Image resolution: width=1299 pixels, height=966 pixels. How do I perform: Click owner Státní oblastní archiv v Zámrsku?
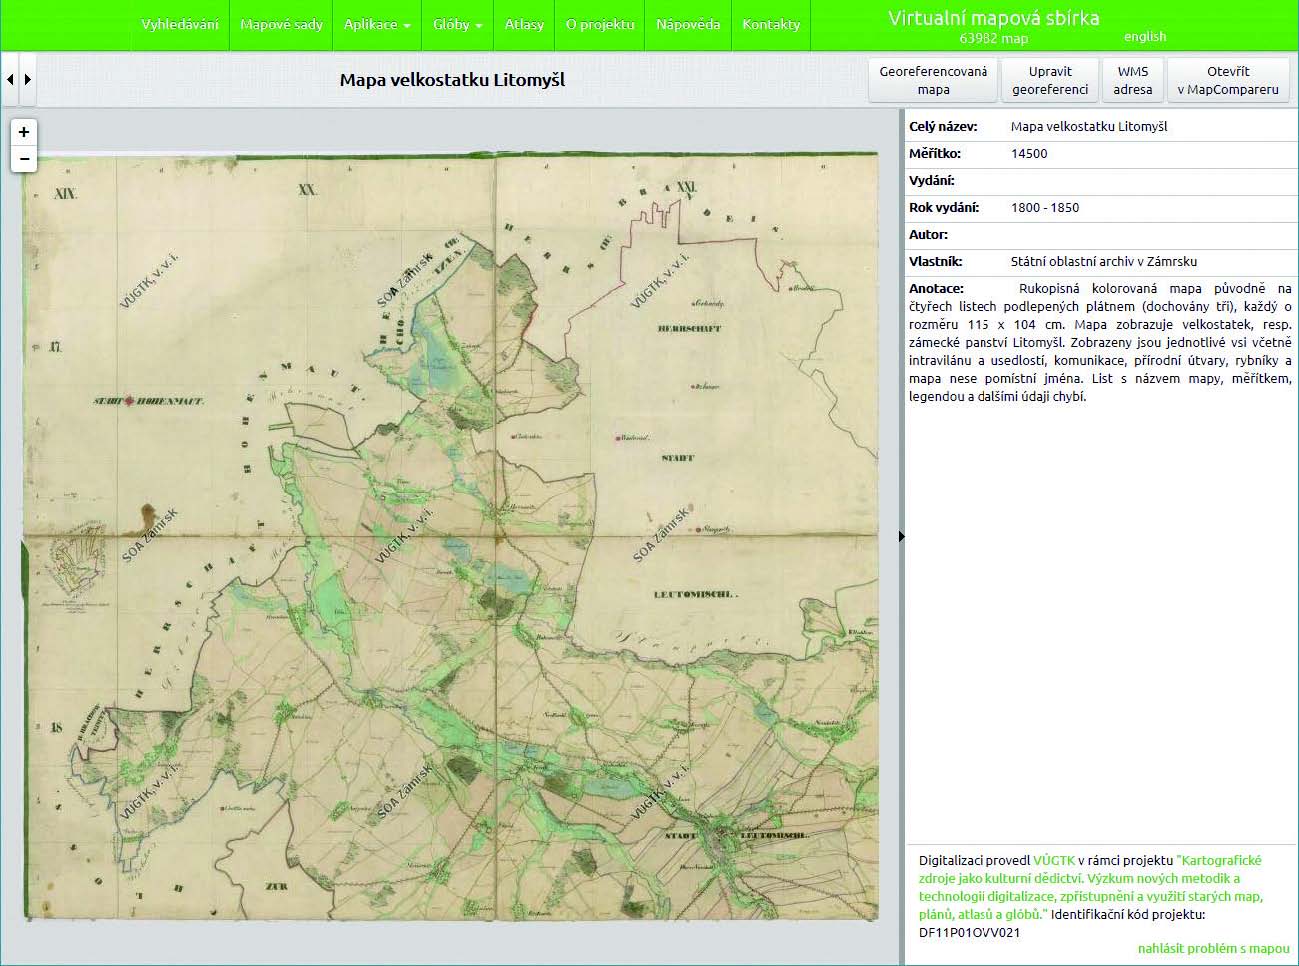coord(1104,262)
